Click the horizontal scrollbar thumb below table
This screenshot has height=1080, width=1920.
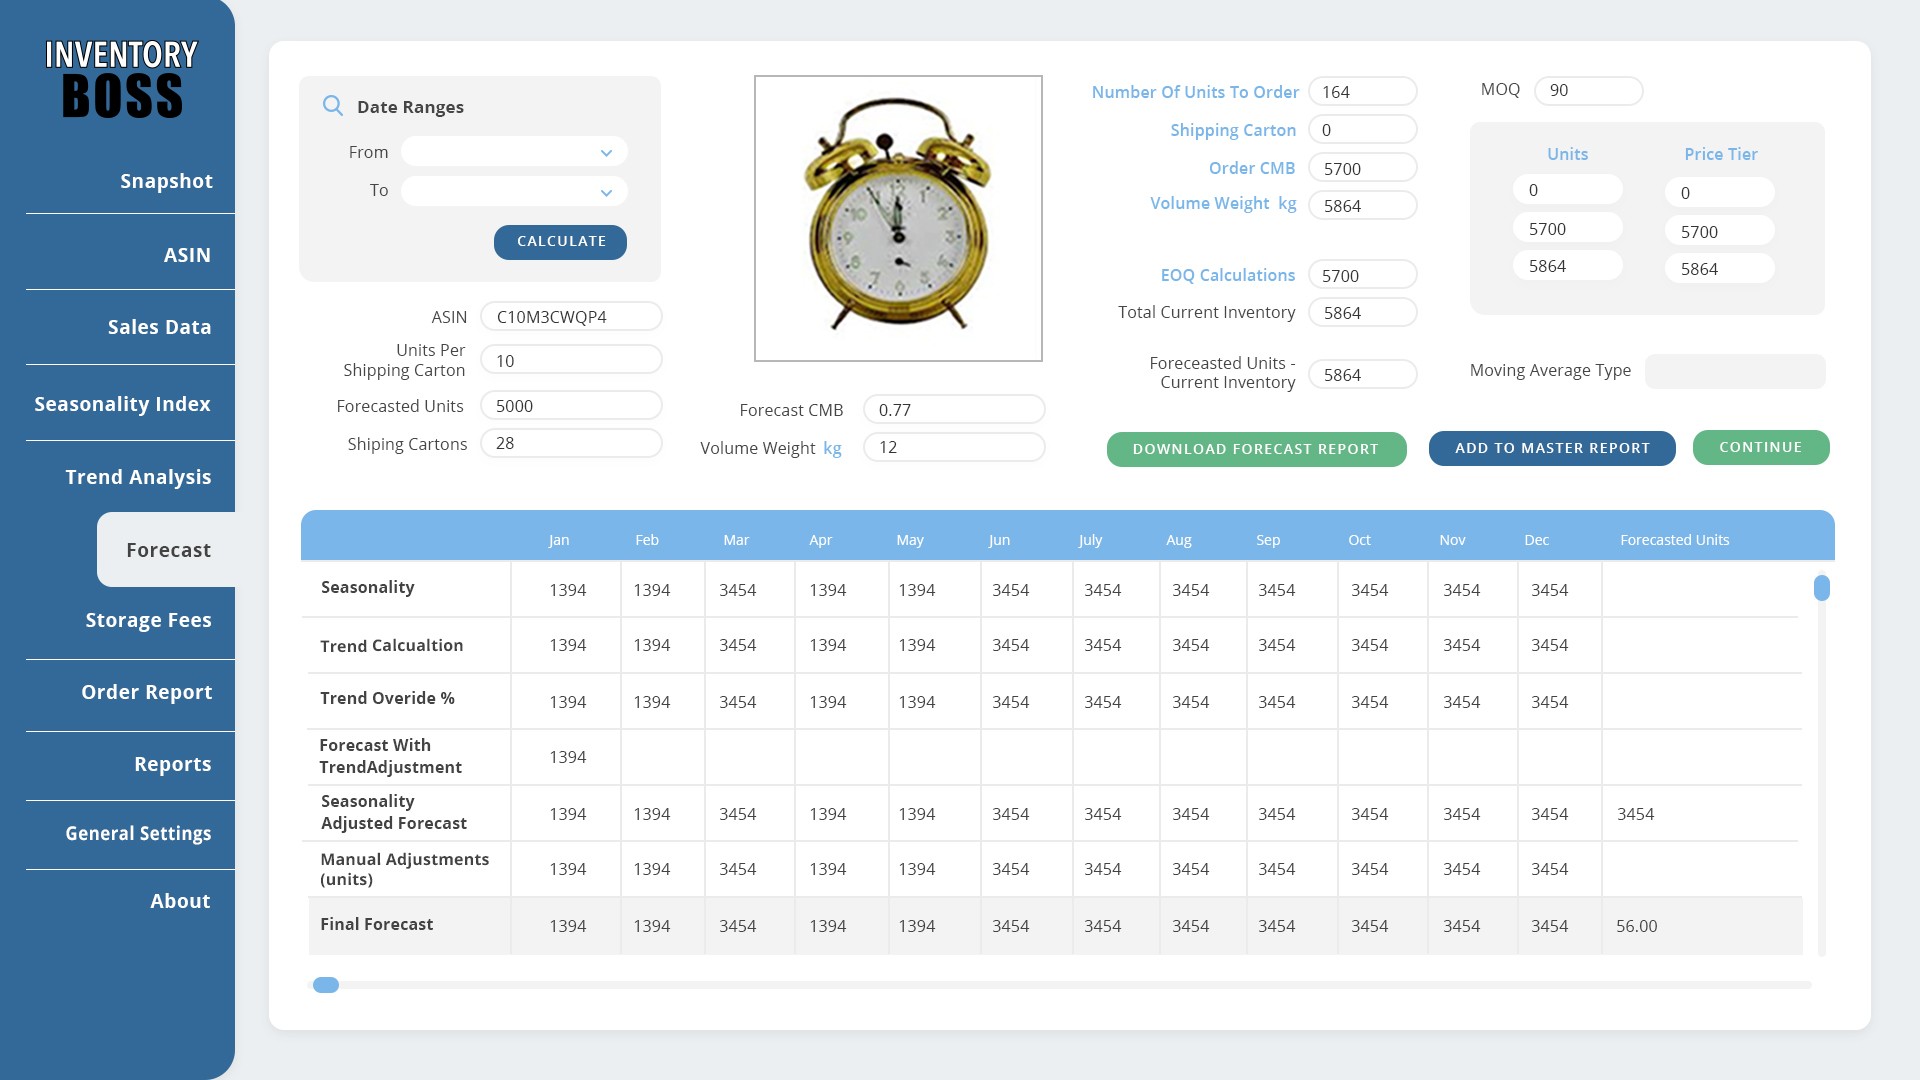326,985
